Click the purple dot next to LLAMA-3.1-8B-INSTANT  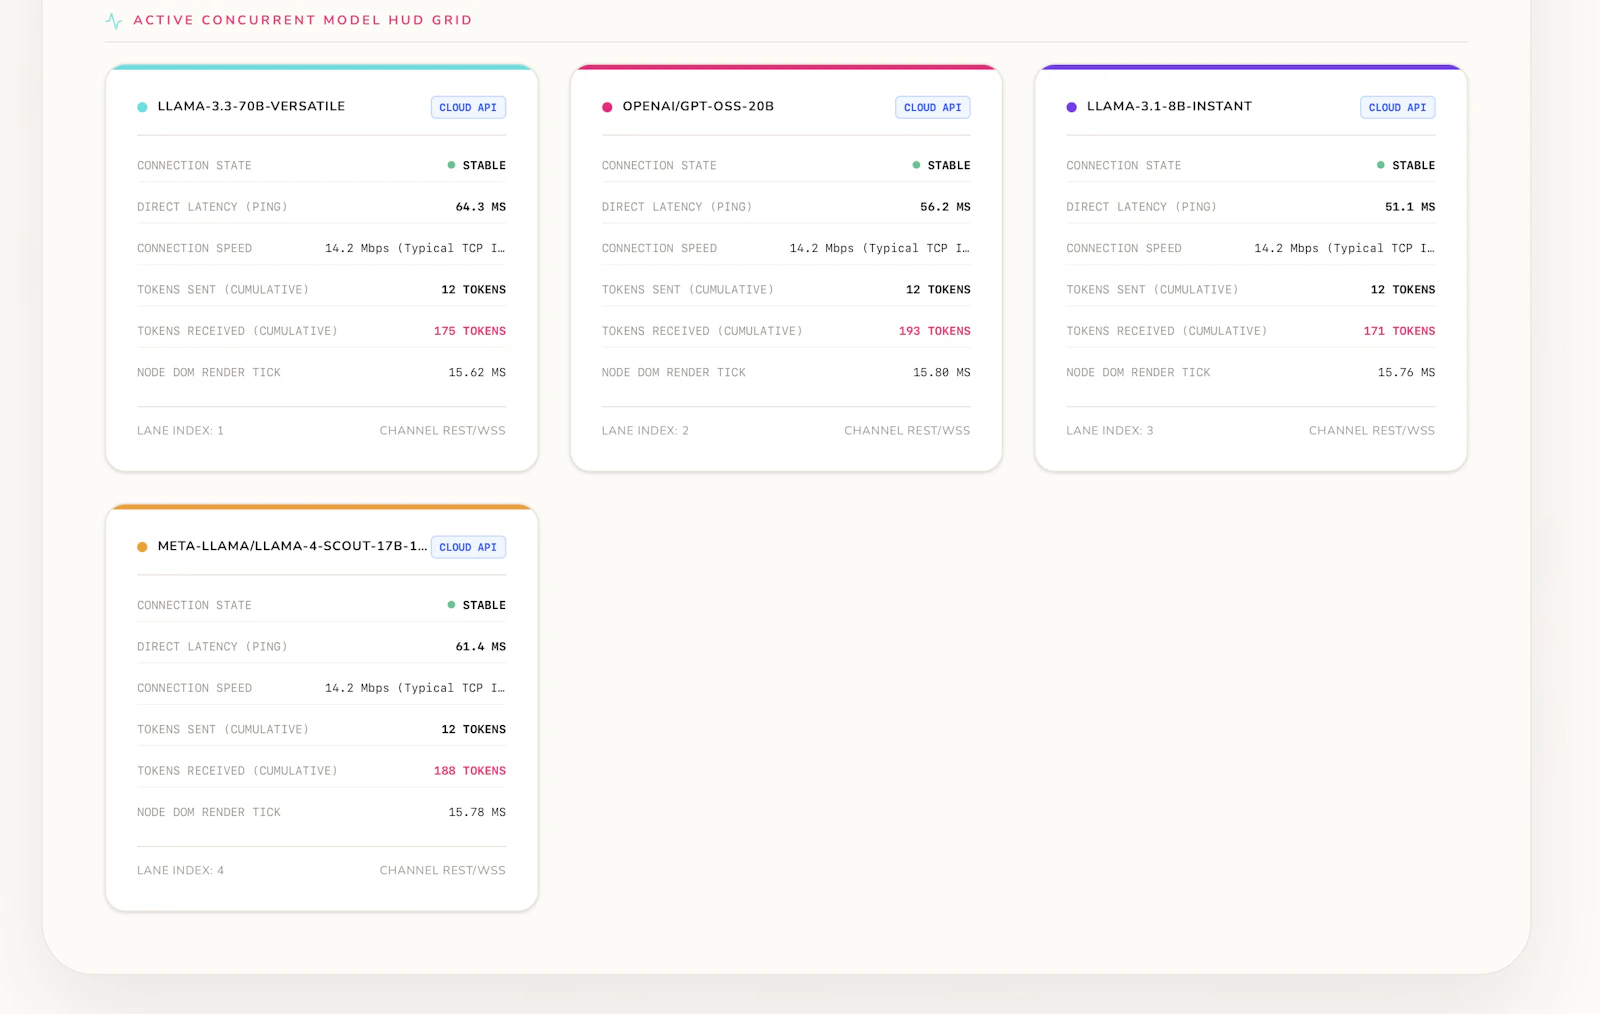click(x=1072, y=107)
